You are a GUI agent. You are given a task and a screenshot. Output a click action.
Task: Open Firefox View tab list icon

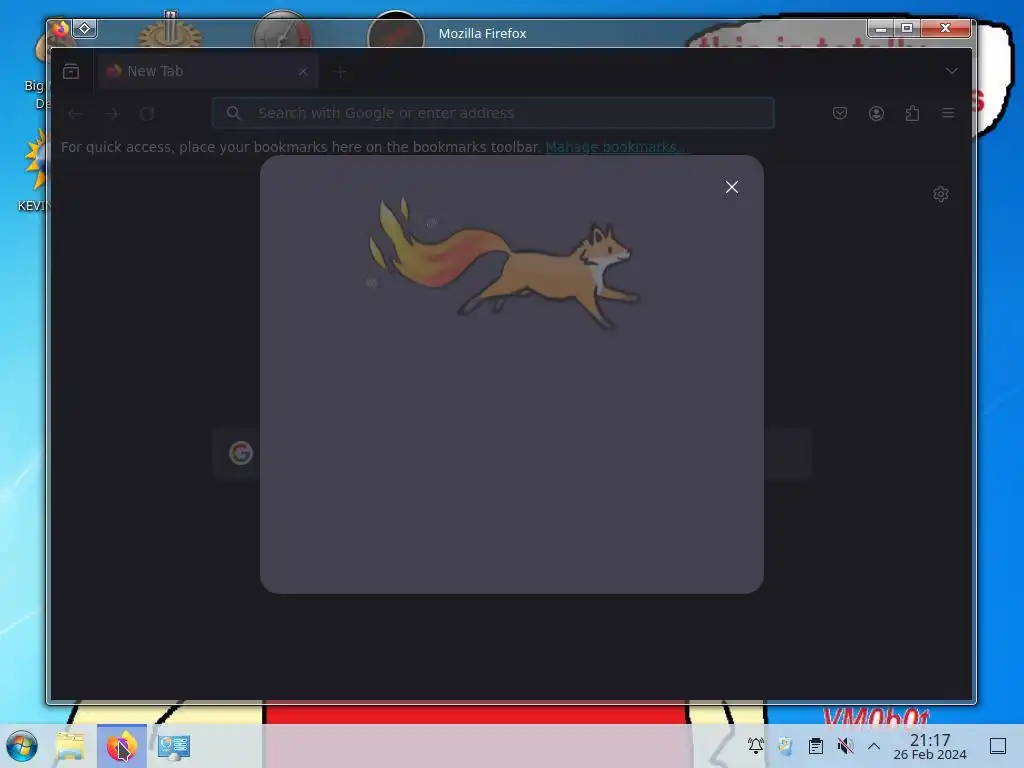71,71
